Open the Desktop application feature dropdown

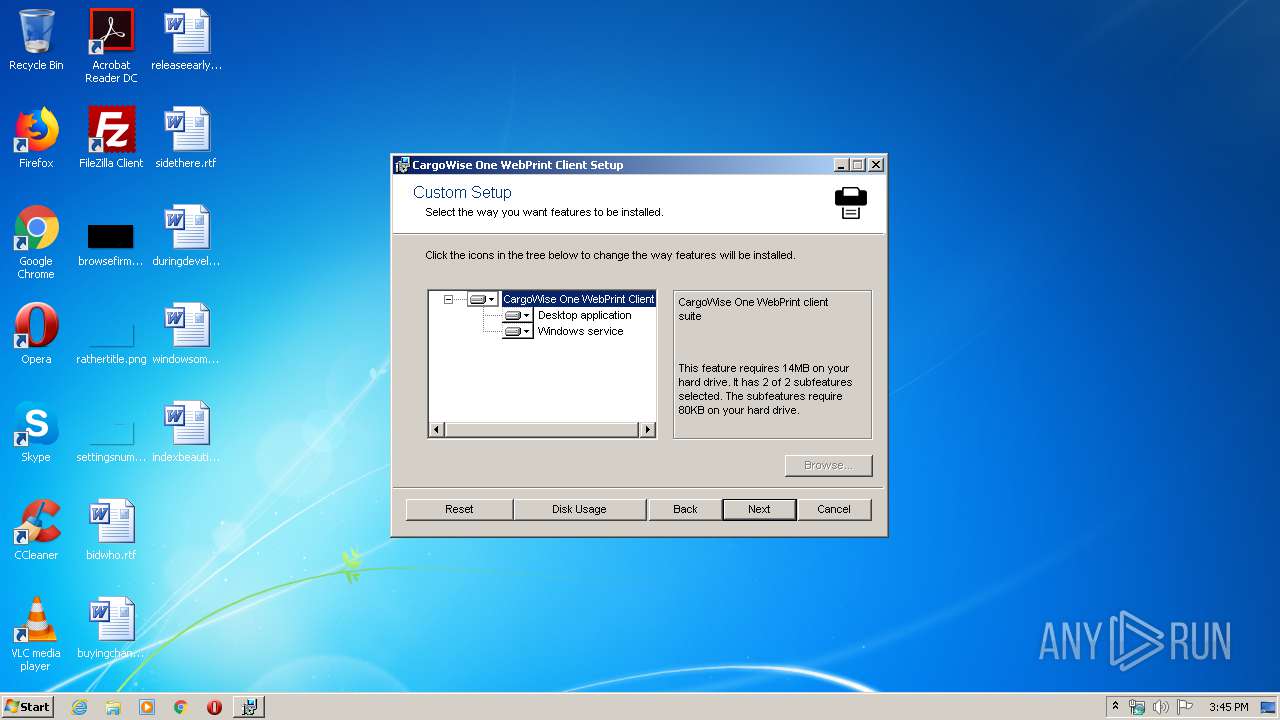tap(518, 315)
